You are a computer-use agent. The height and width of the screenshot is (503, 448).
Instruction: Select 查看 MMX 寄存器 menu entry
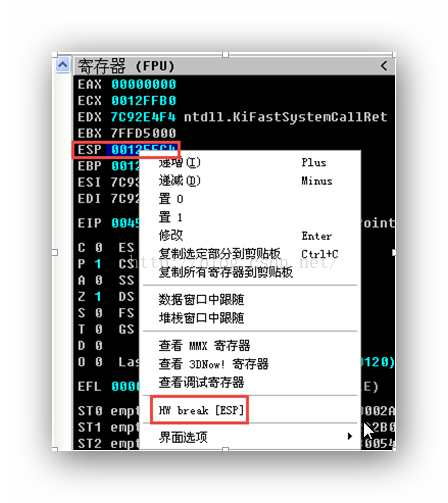[249, 346]
